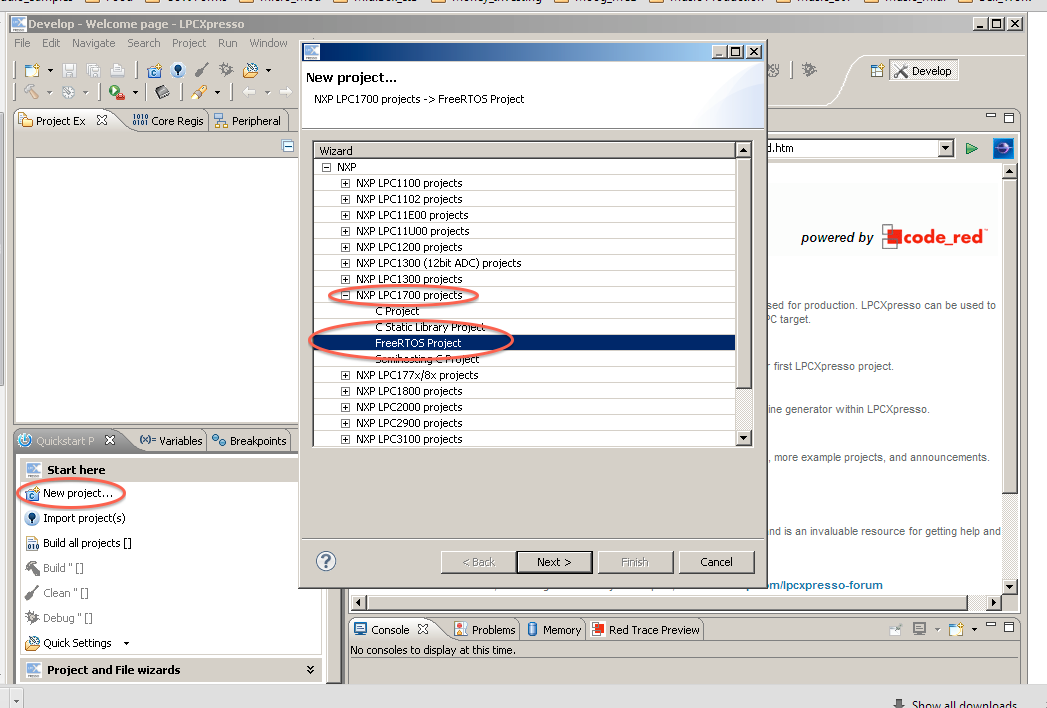Click the Open Perspective icon near Develop
Image resolution: width=1047 pixels, height=708 pixels.
877,70
